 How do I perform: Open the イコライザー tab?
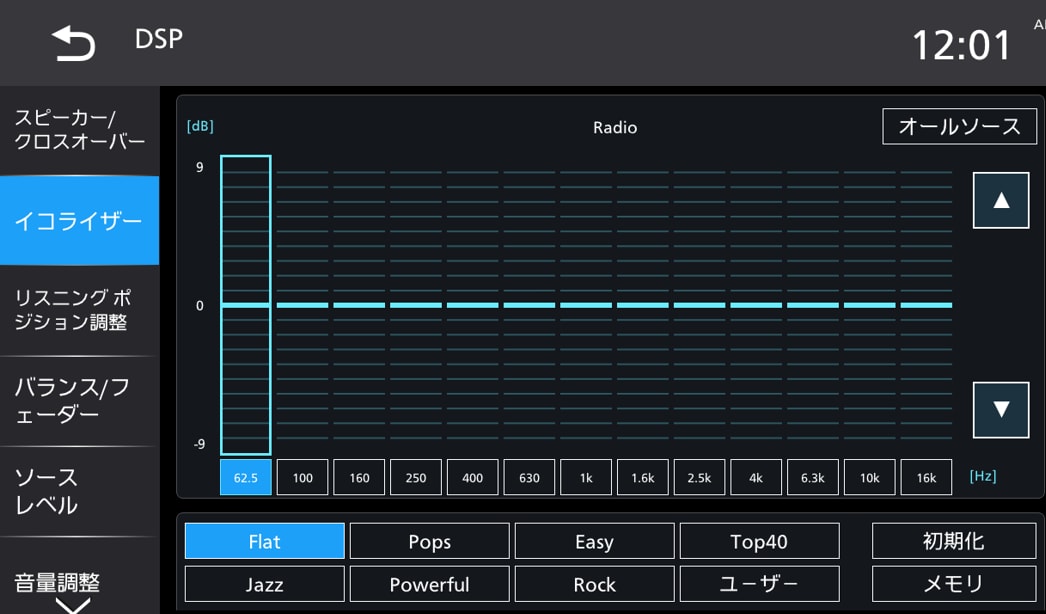(79, 221)
